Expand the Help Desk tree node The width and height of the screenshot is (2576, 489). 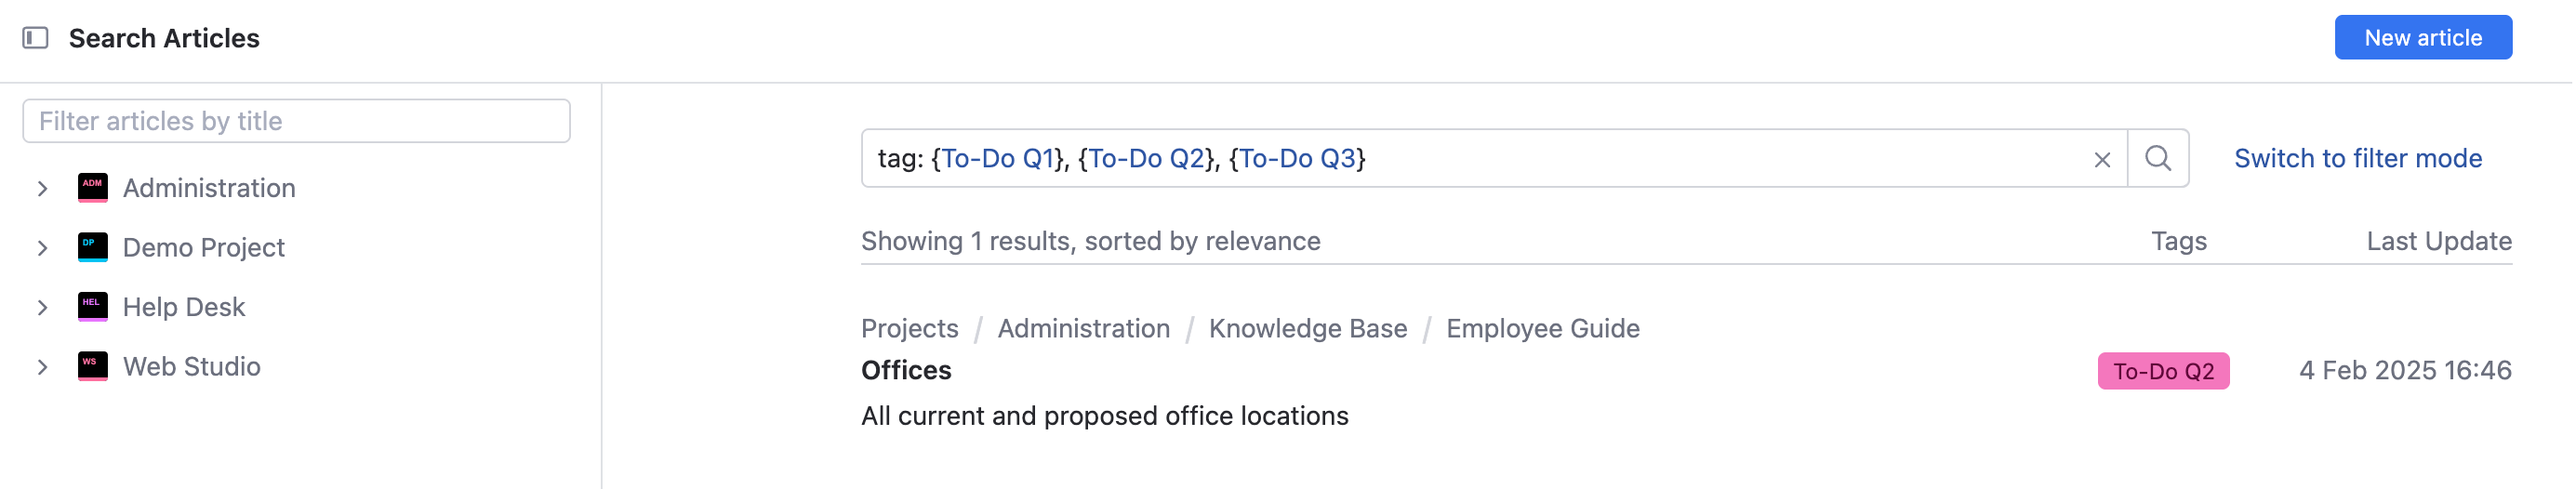(43, 307)
